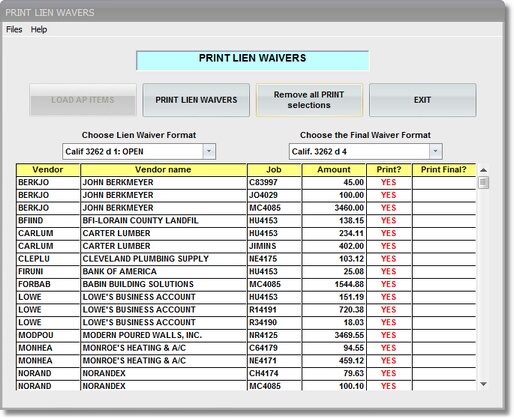Click the EXIT button

(422, 100)
